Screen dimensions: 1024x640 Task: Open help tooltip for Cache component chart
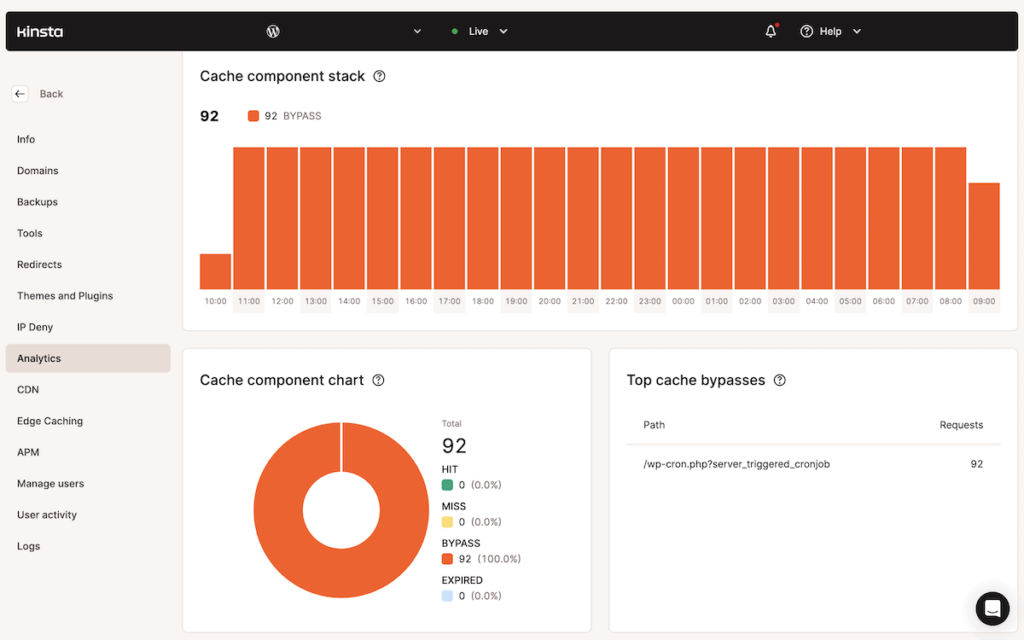coord(378,380)
